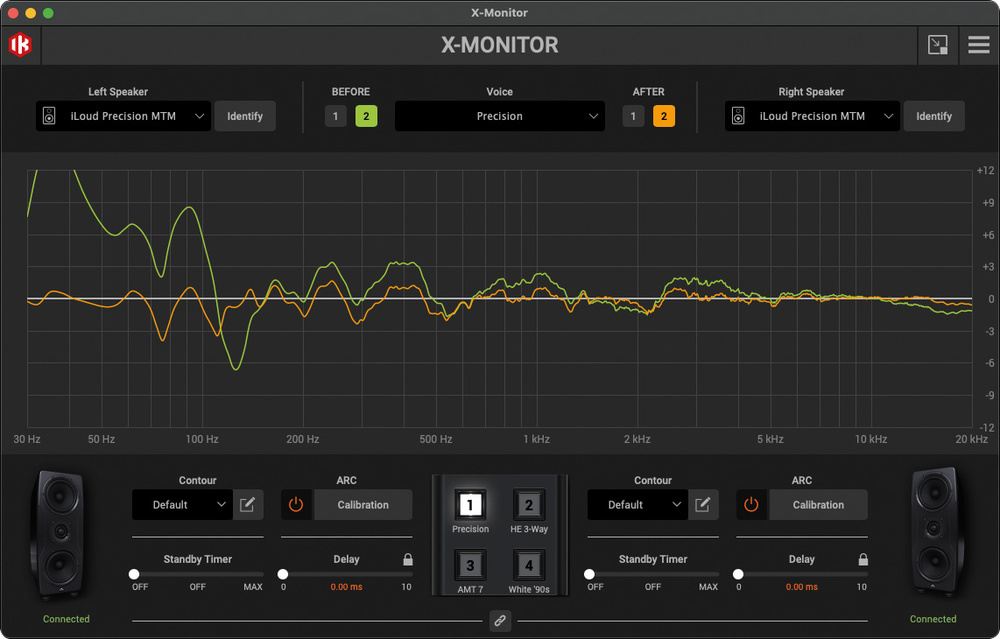
Task: Toggle the right Delay lock icon
Action: pyautogui.click(x=862, y=560)
